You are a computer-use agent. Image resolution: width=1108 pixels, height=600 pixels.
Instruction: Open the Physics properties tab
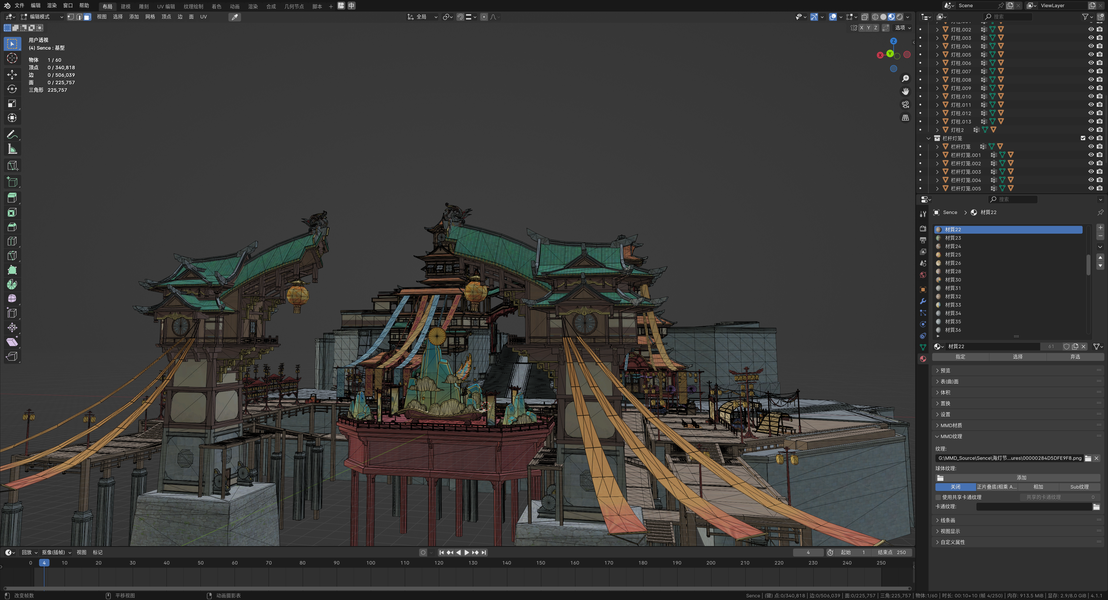pos(923,324)
